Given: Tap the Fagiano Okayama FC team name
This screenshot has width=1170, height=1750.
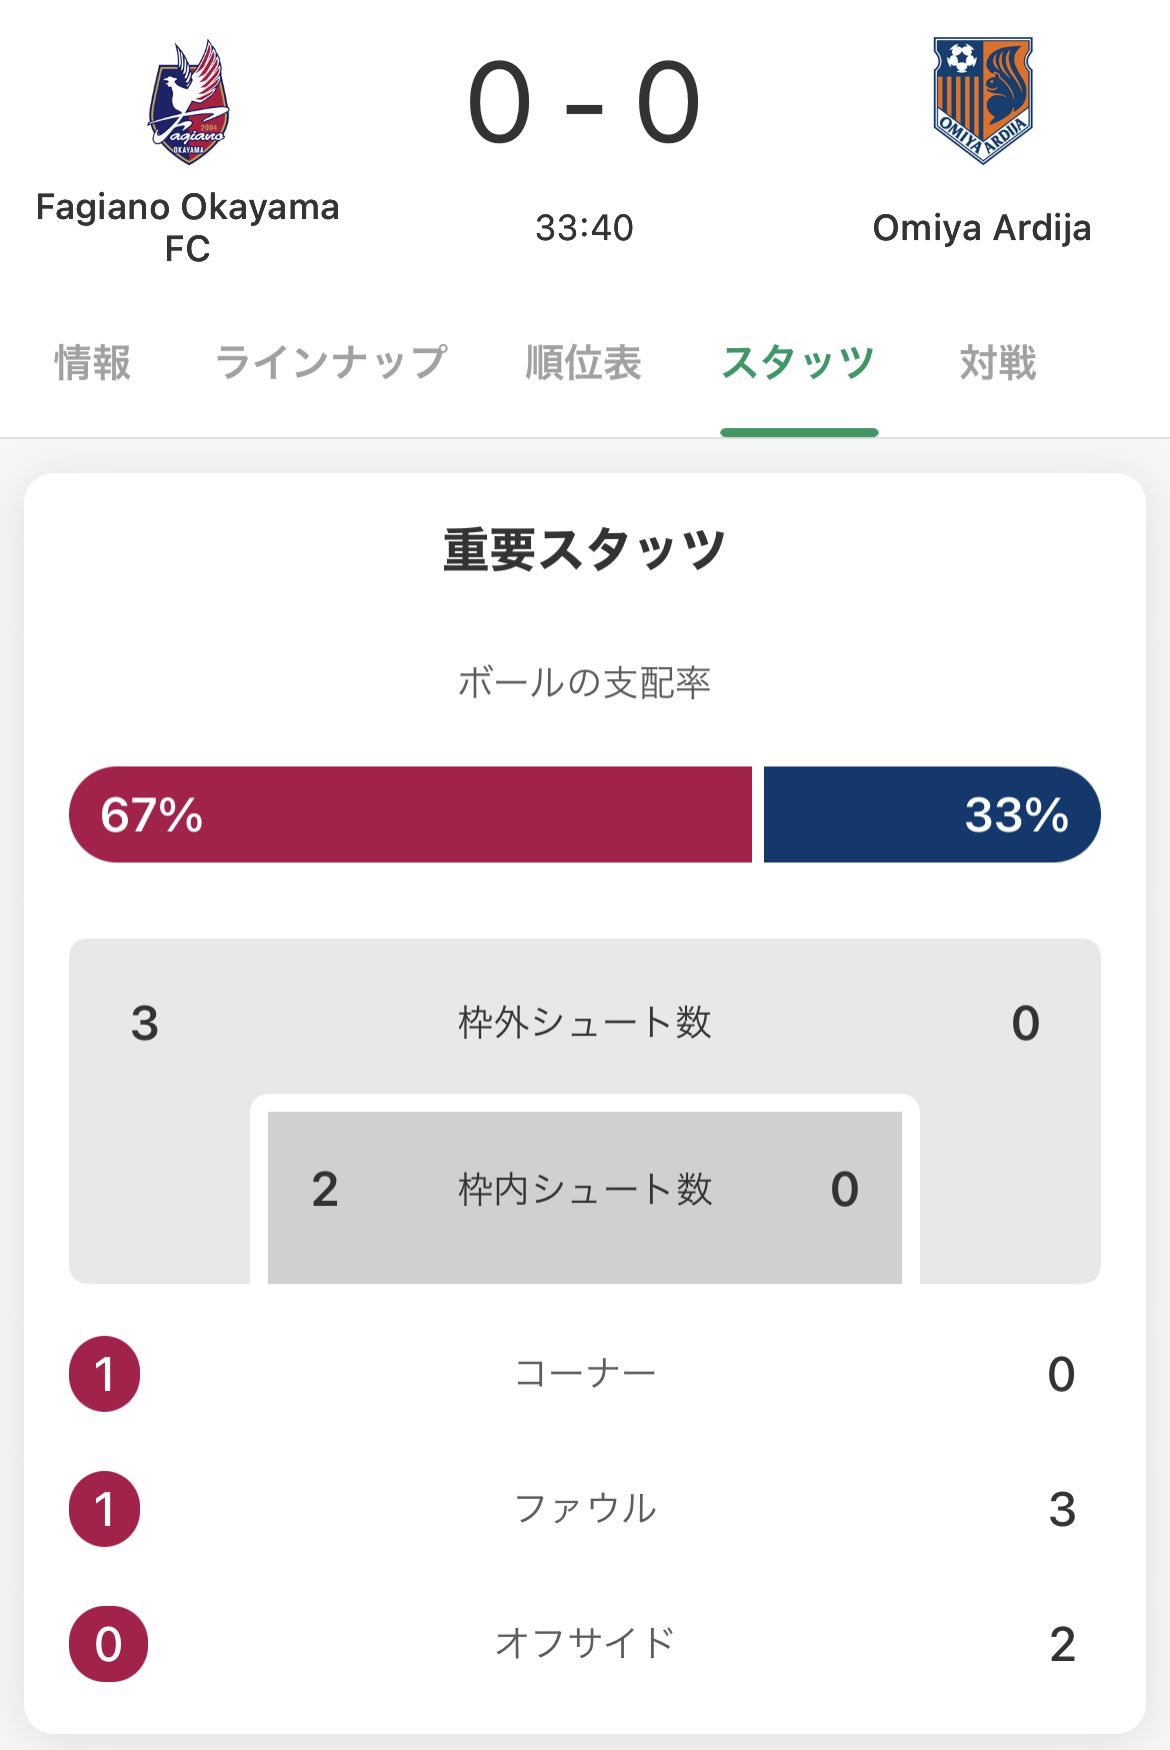Looking at the screenshot, I should pos(188,227).
